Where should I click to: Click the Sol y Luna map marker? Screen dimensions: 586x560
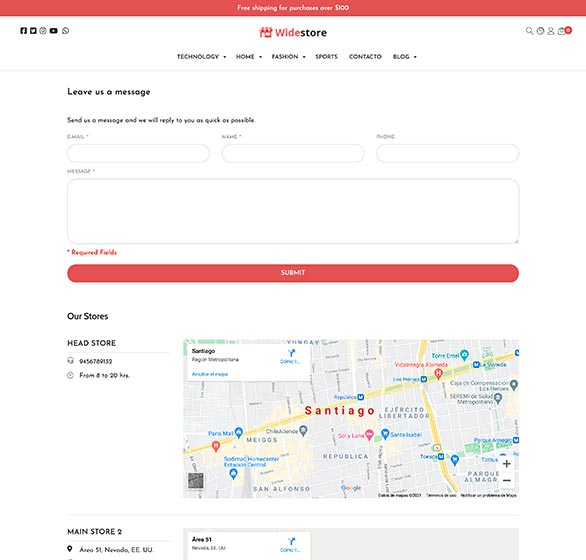coord(369,435)
